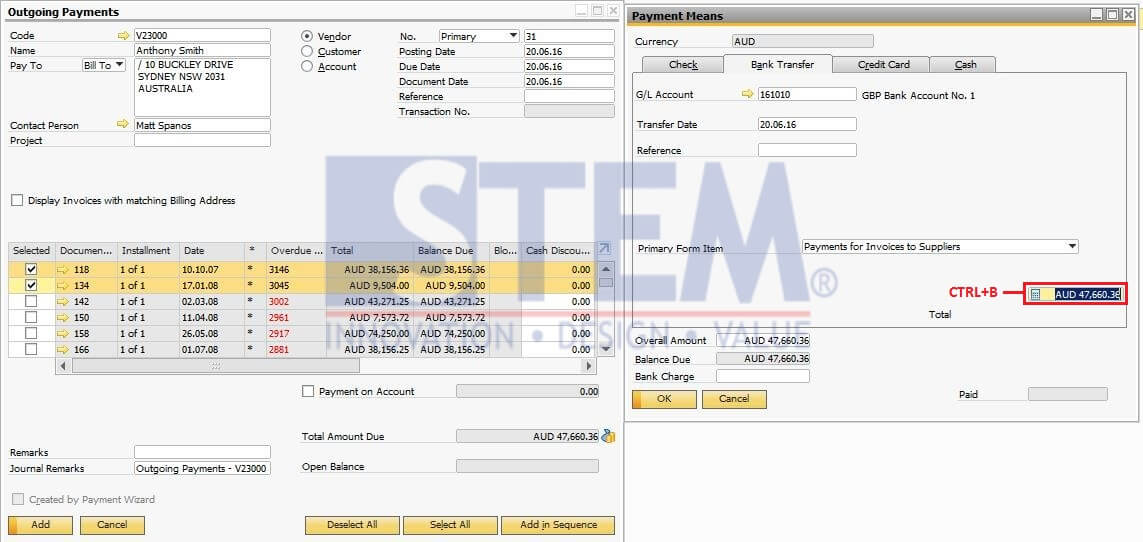Check the Selected box for document 166
The image size is (1143, 542).
coord(31,350)
